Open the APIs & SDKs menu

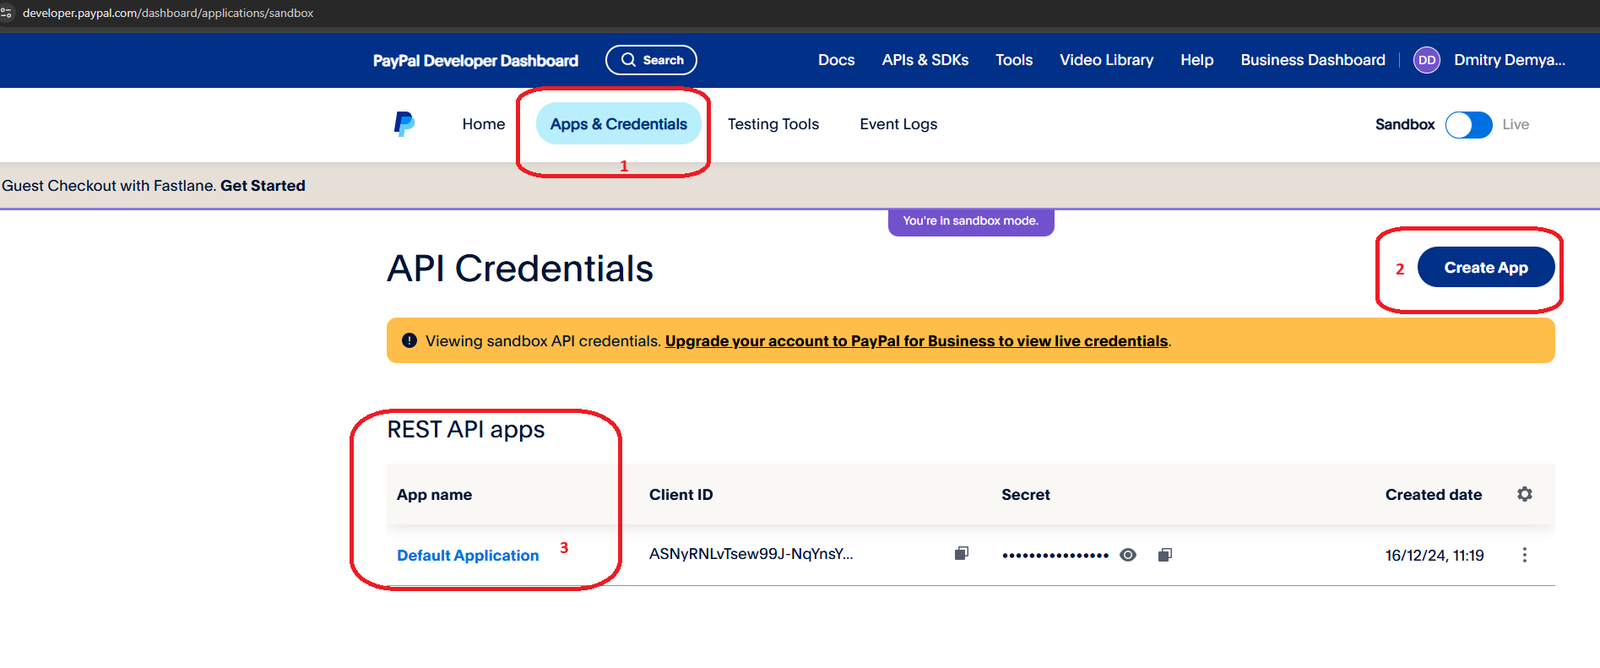pyautogui.click(x=925, y=60)
